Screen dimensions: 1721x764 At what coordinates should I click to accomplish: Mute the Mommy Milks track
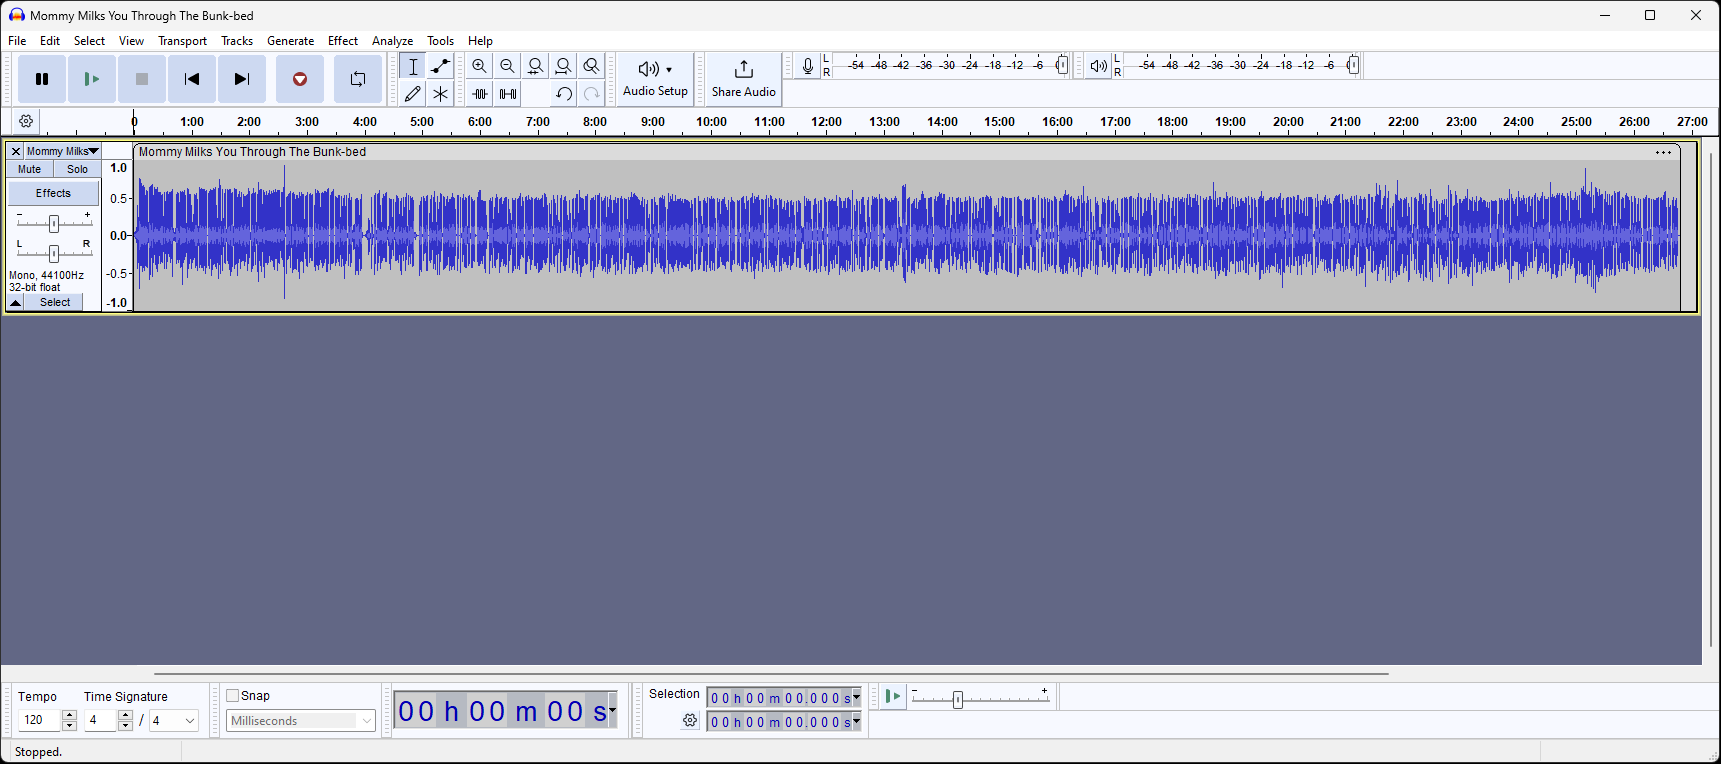coord(30,169)
